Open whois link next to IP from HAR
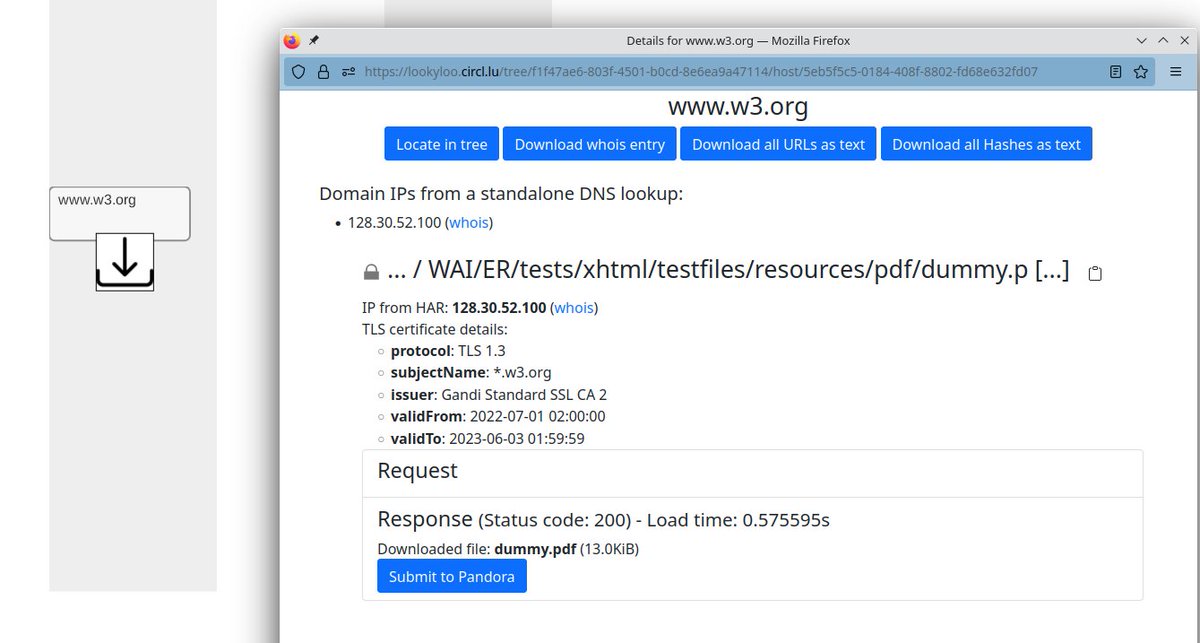1200x643 pixels. 574,307
